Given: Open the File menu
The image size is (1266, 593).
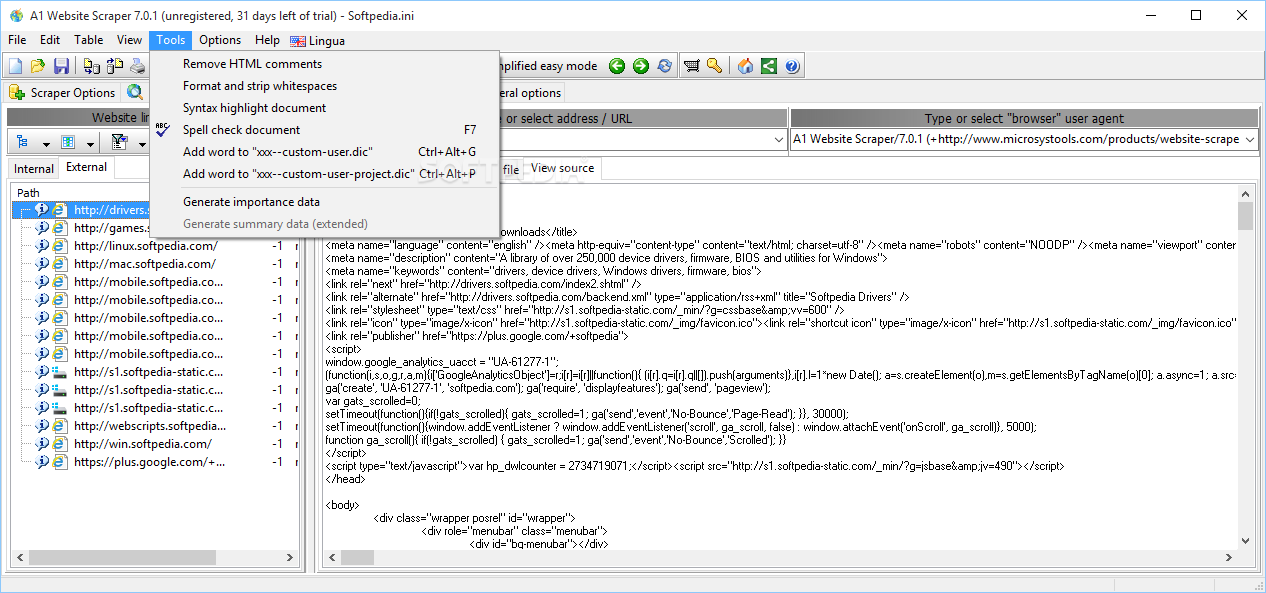Looking at the screenshot, I should point(17,40).
